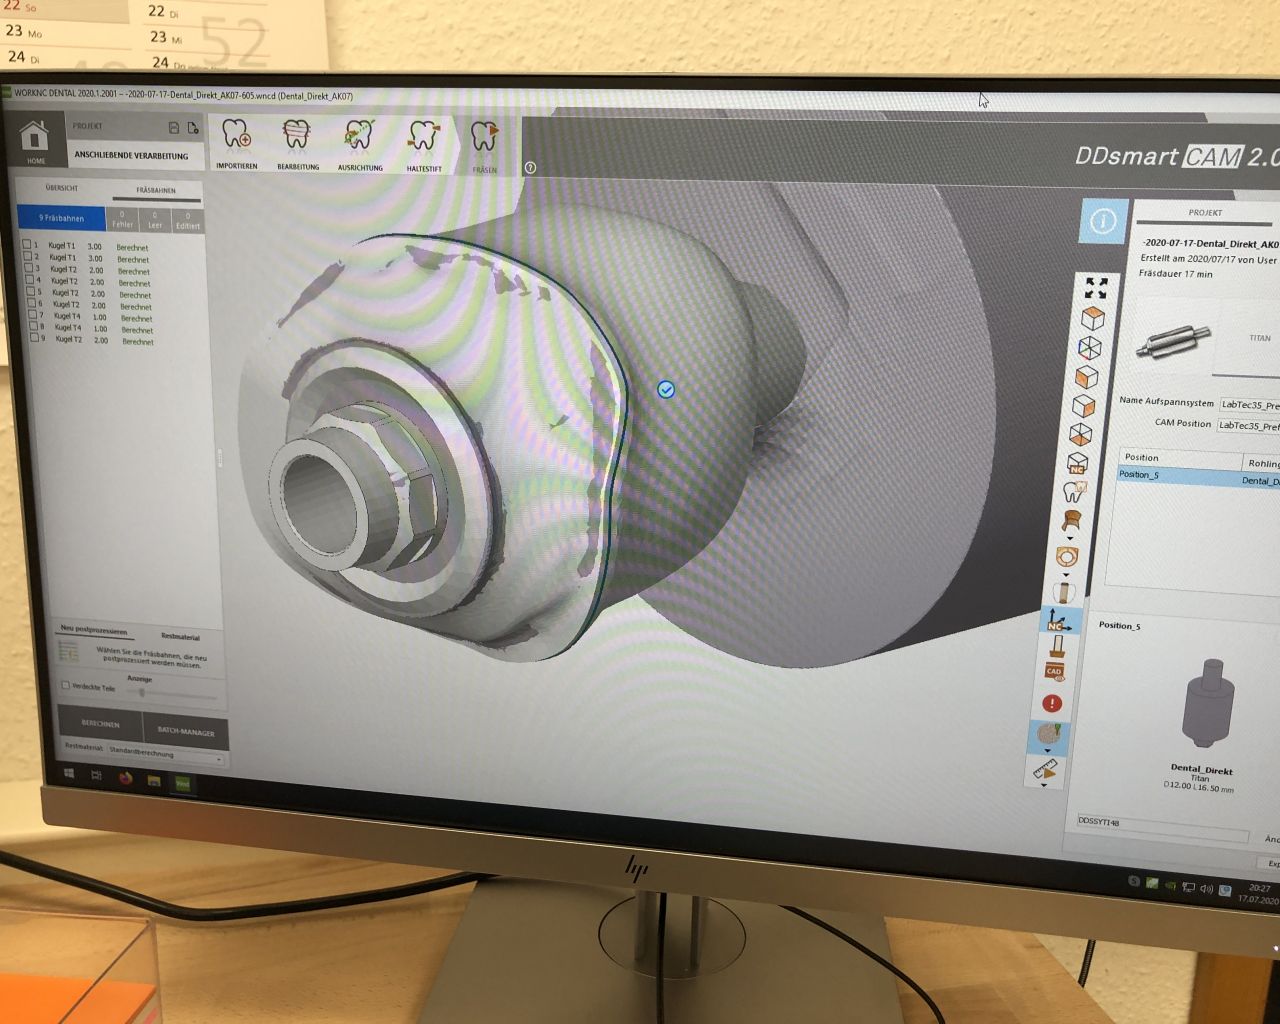Go to the Fräsen milling step
The height and width of the screenshot is (1024, 1280).
[x=484, y=148]
